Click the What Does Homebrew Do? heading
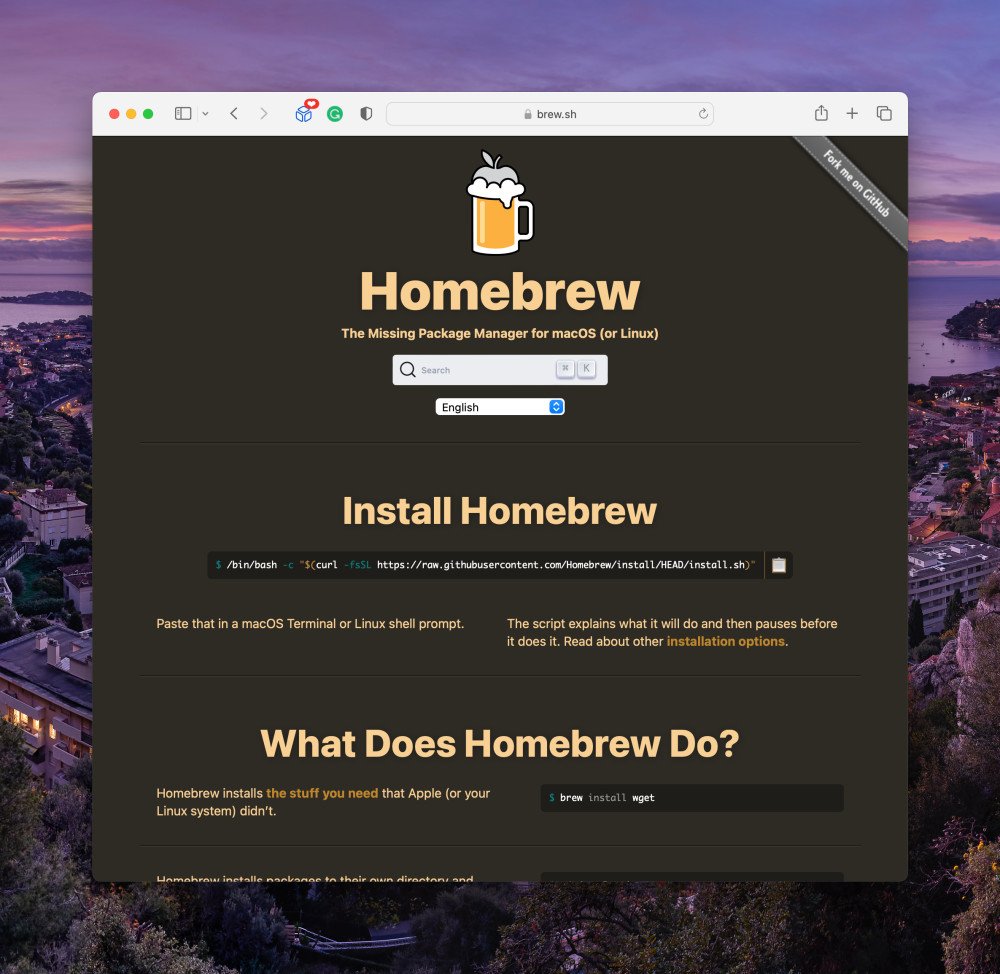 tap(500, 744)
